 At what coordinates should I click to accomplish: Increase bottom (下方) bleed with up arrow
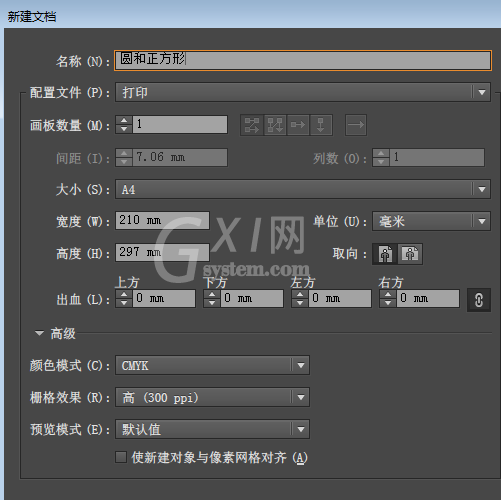tap(212, 294)
